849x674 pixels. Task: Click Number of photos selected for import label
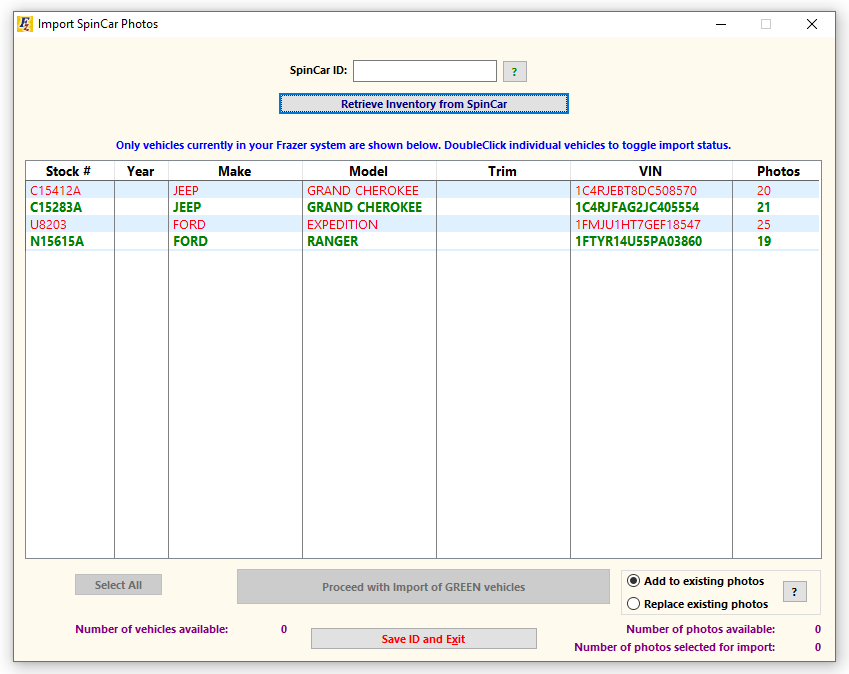pos(675,647)
